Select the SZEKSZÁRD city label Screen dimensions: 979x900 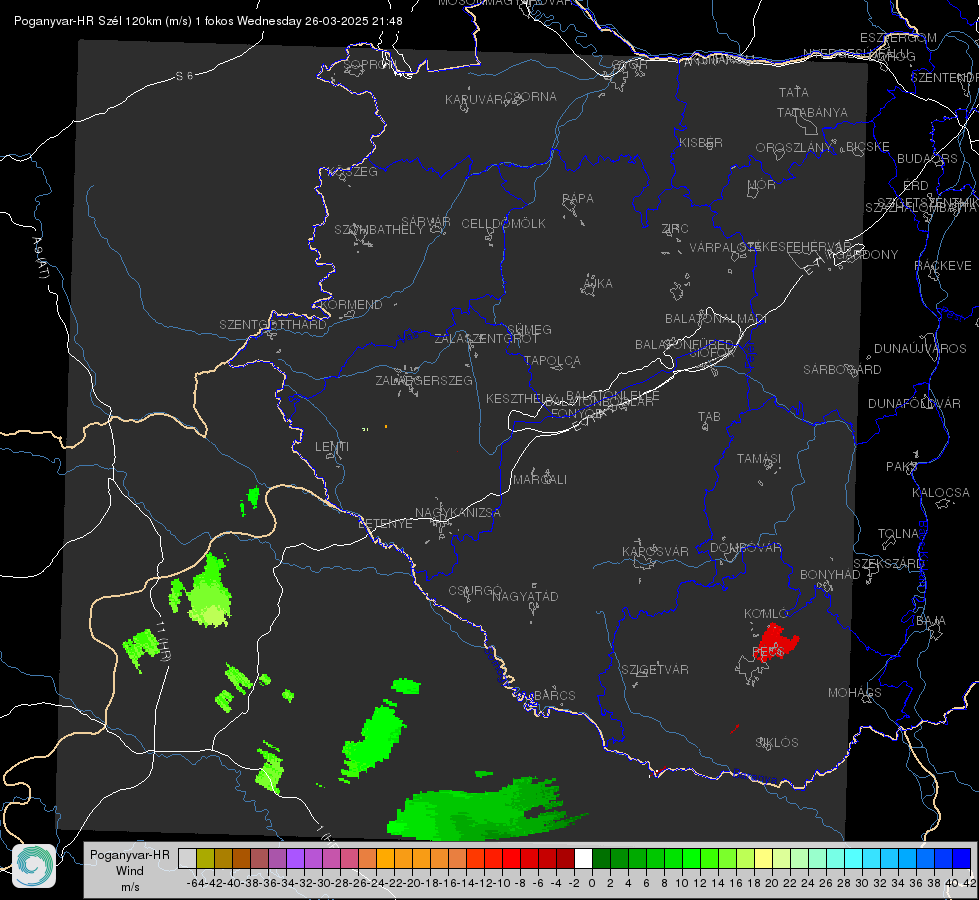(888, 564)
